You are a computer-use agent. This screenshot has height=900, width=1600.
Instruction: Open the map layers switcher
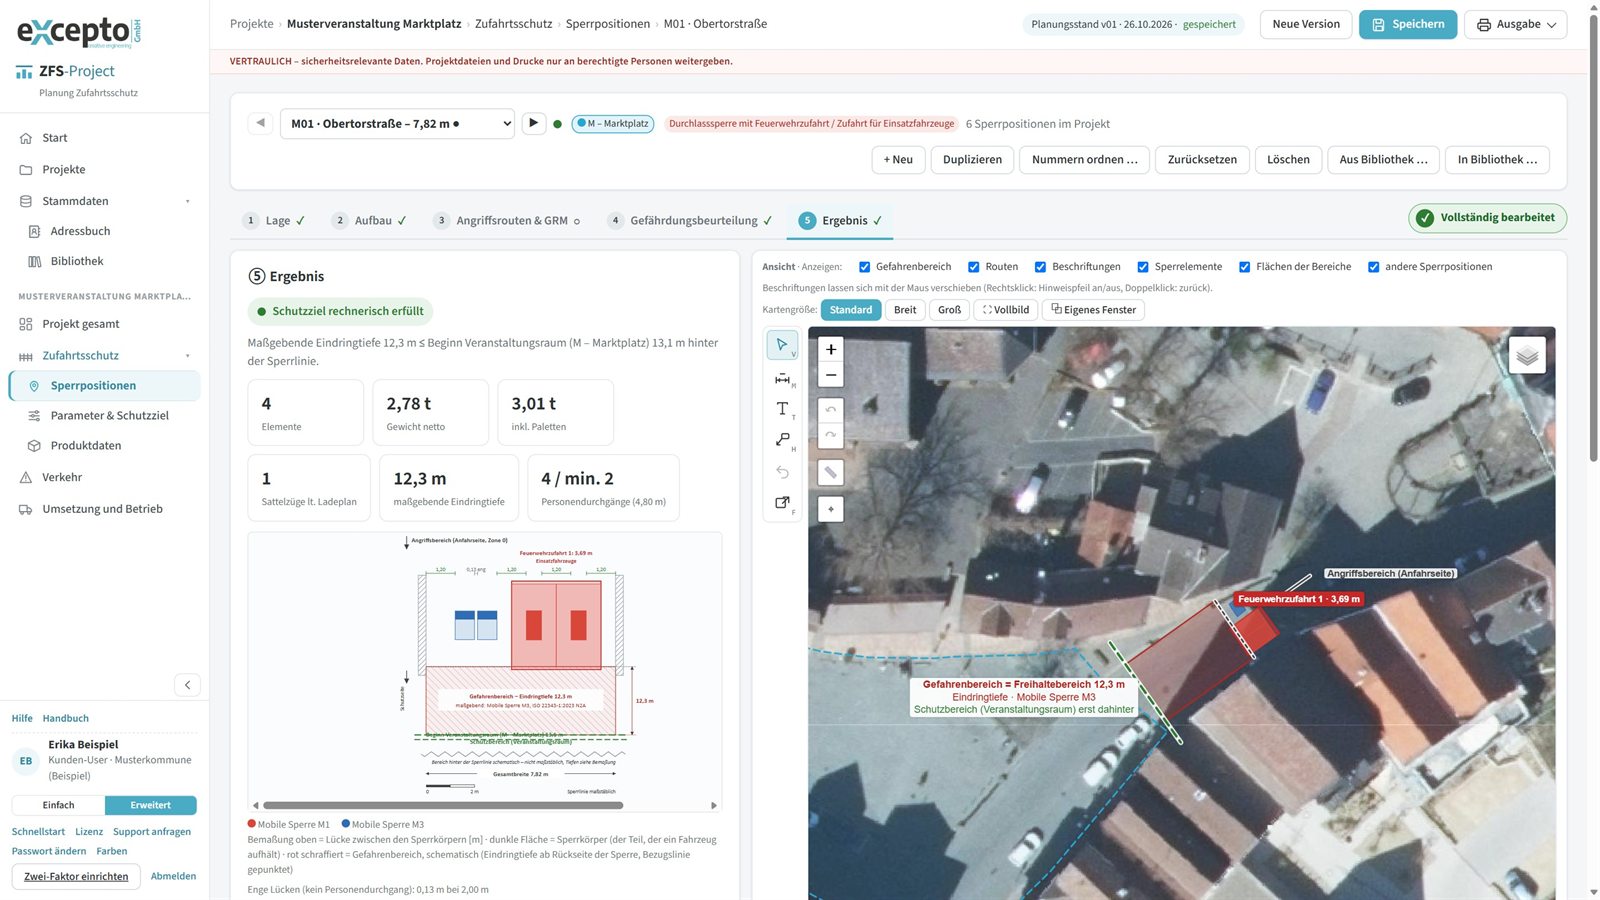click(1527, 355)
